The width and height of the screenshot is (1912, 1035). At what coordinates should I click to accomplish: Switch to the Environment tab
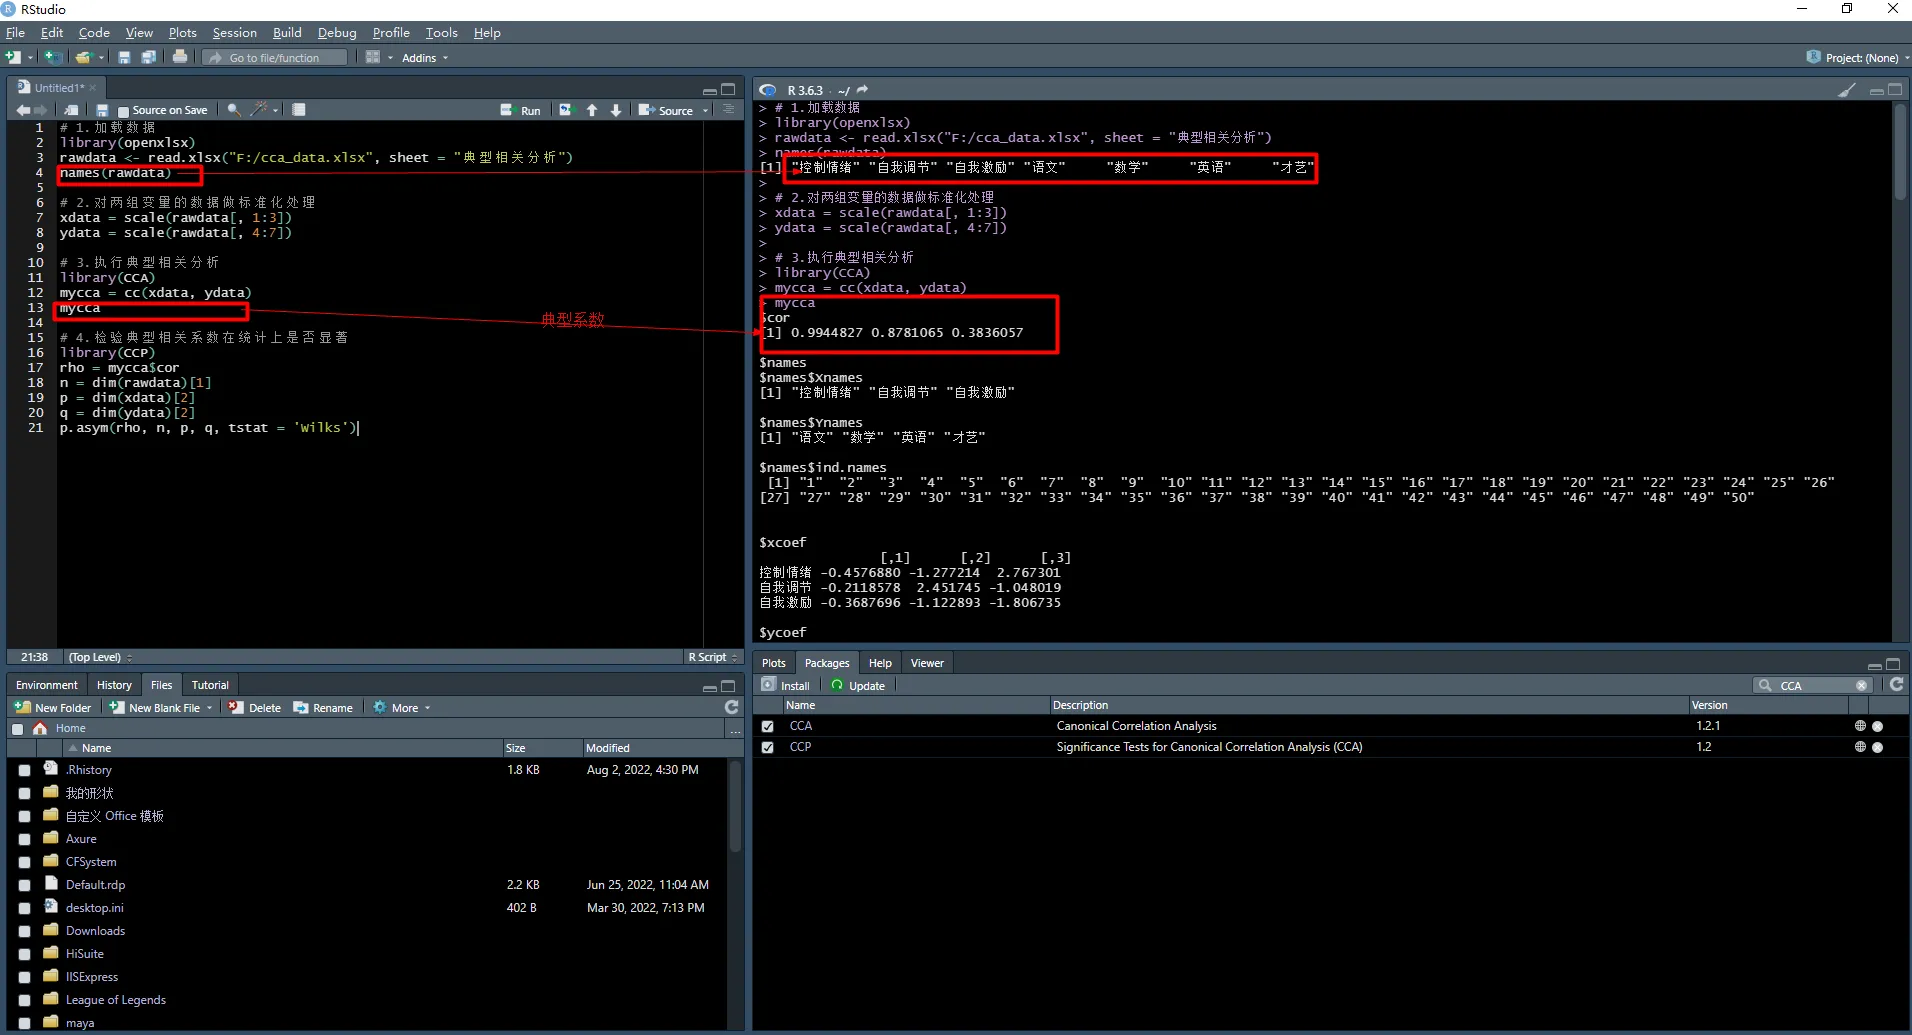click(47, 685)
